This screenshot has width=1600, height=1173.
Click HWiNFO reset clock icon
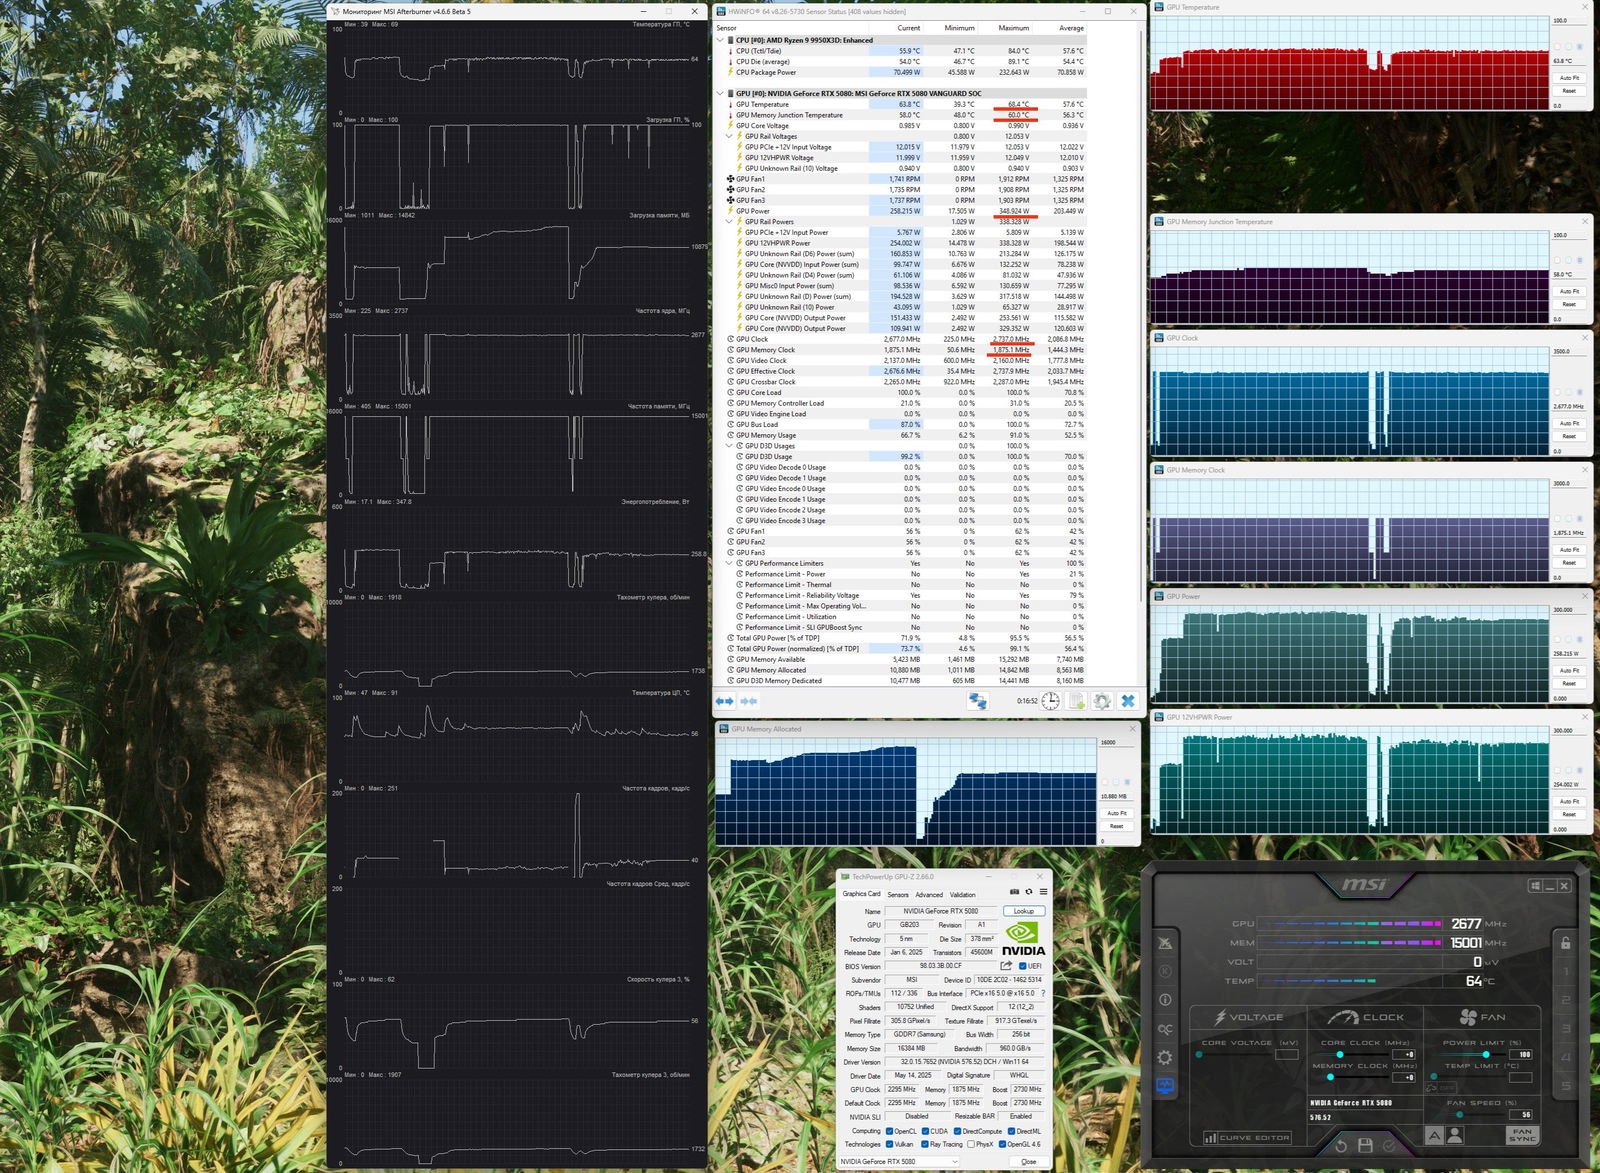(1050, 701)
